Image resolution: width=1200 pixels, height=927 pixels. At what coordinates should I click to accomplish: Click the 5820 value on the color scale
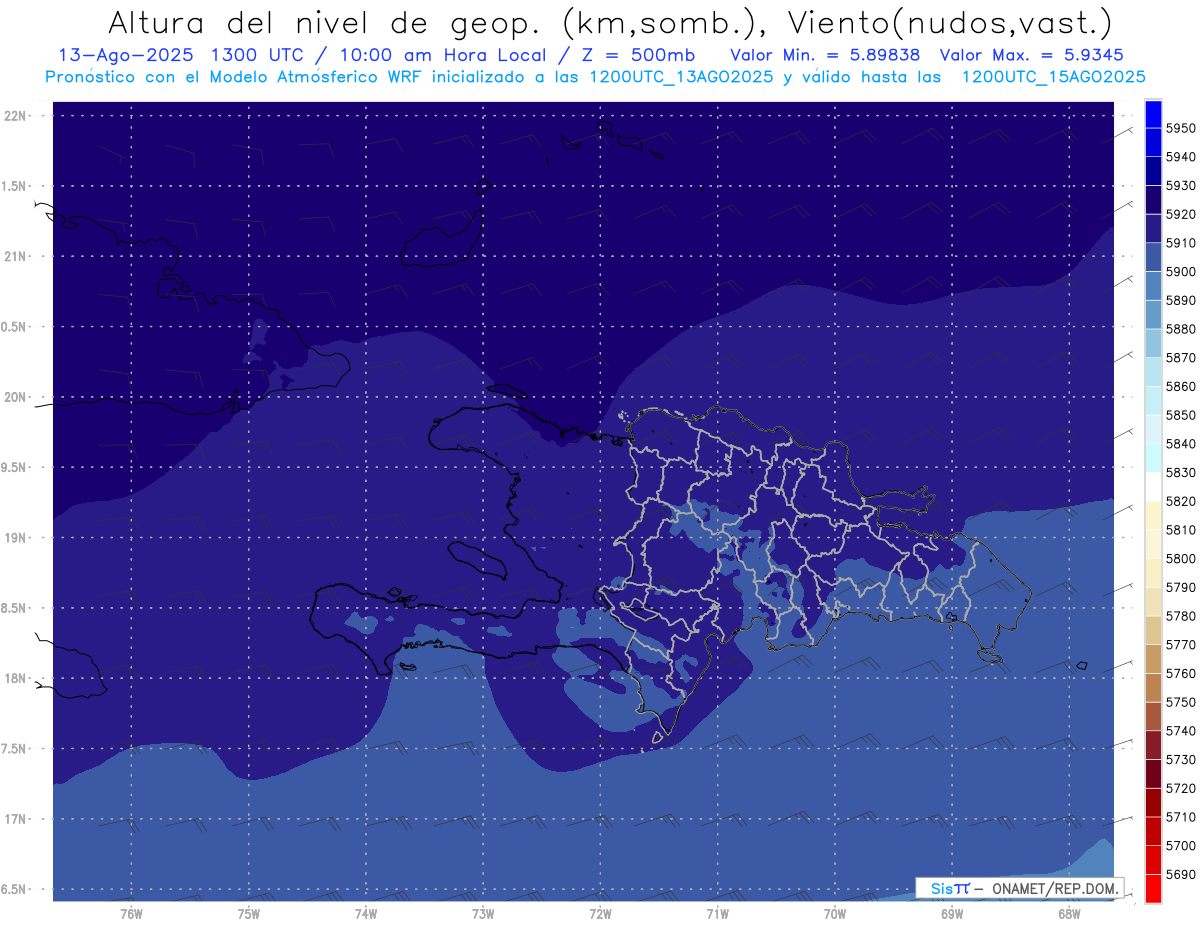click(1180, 501)
